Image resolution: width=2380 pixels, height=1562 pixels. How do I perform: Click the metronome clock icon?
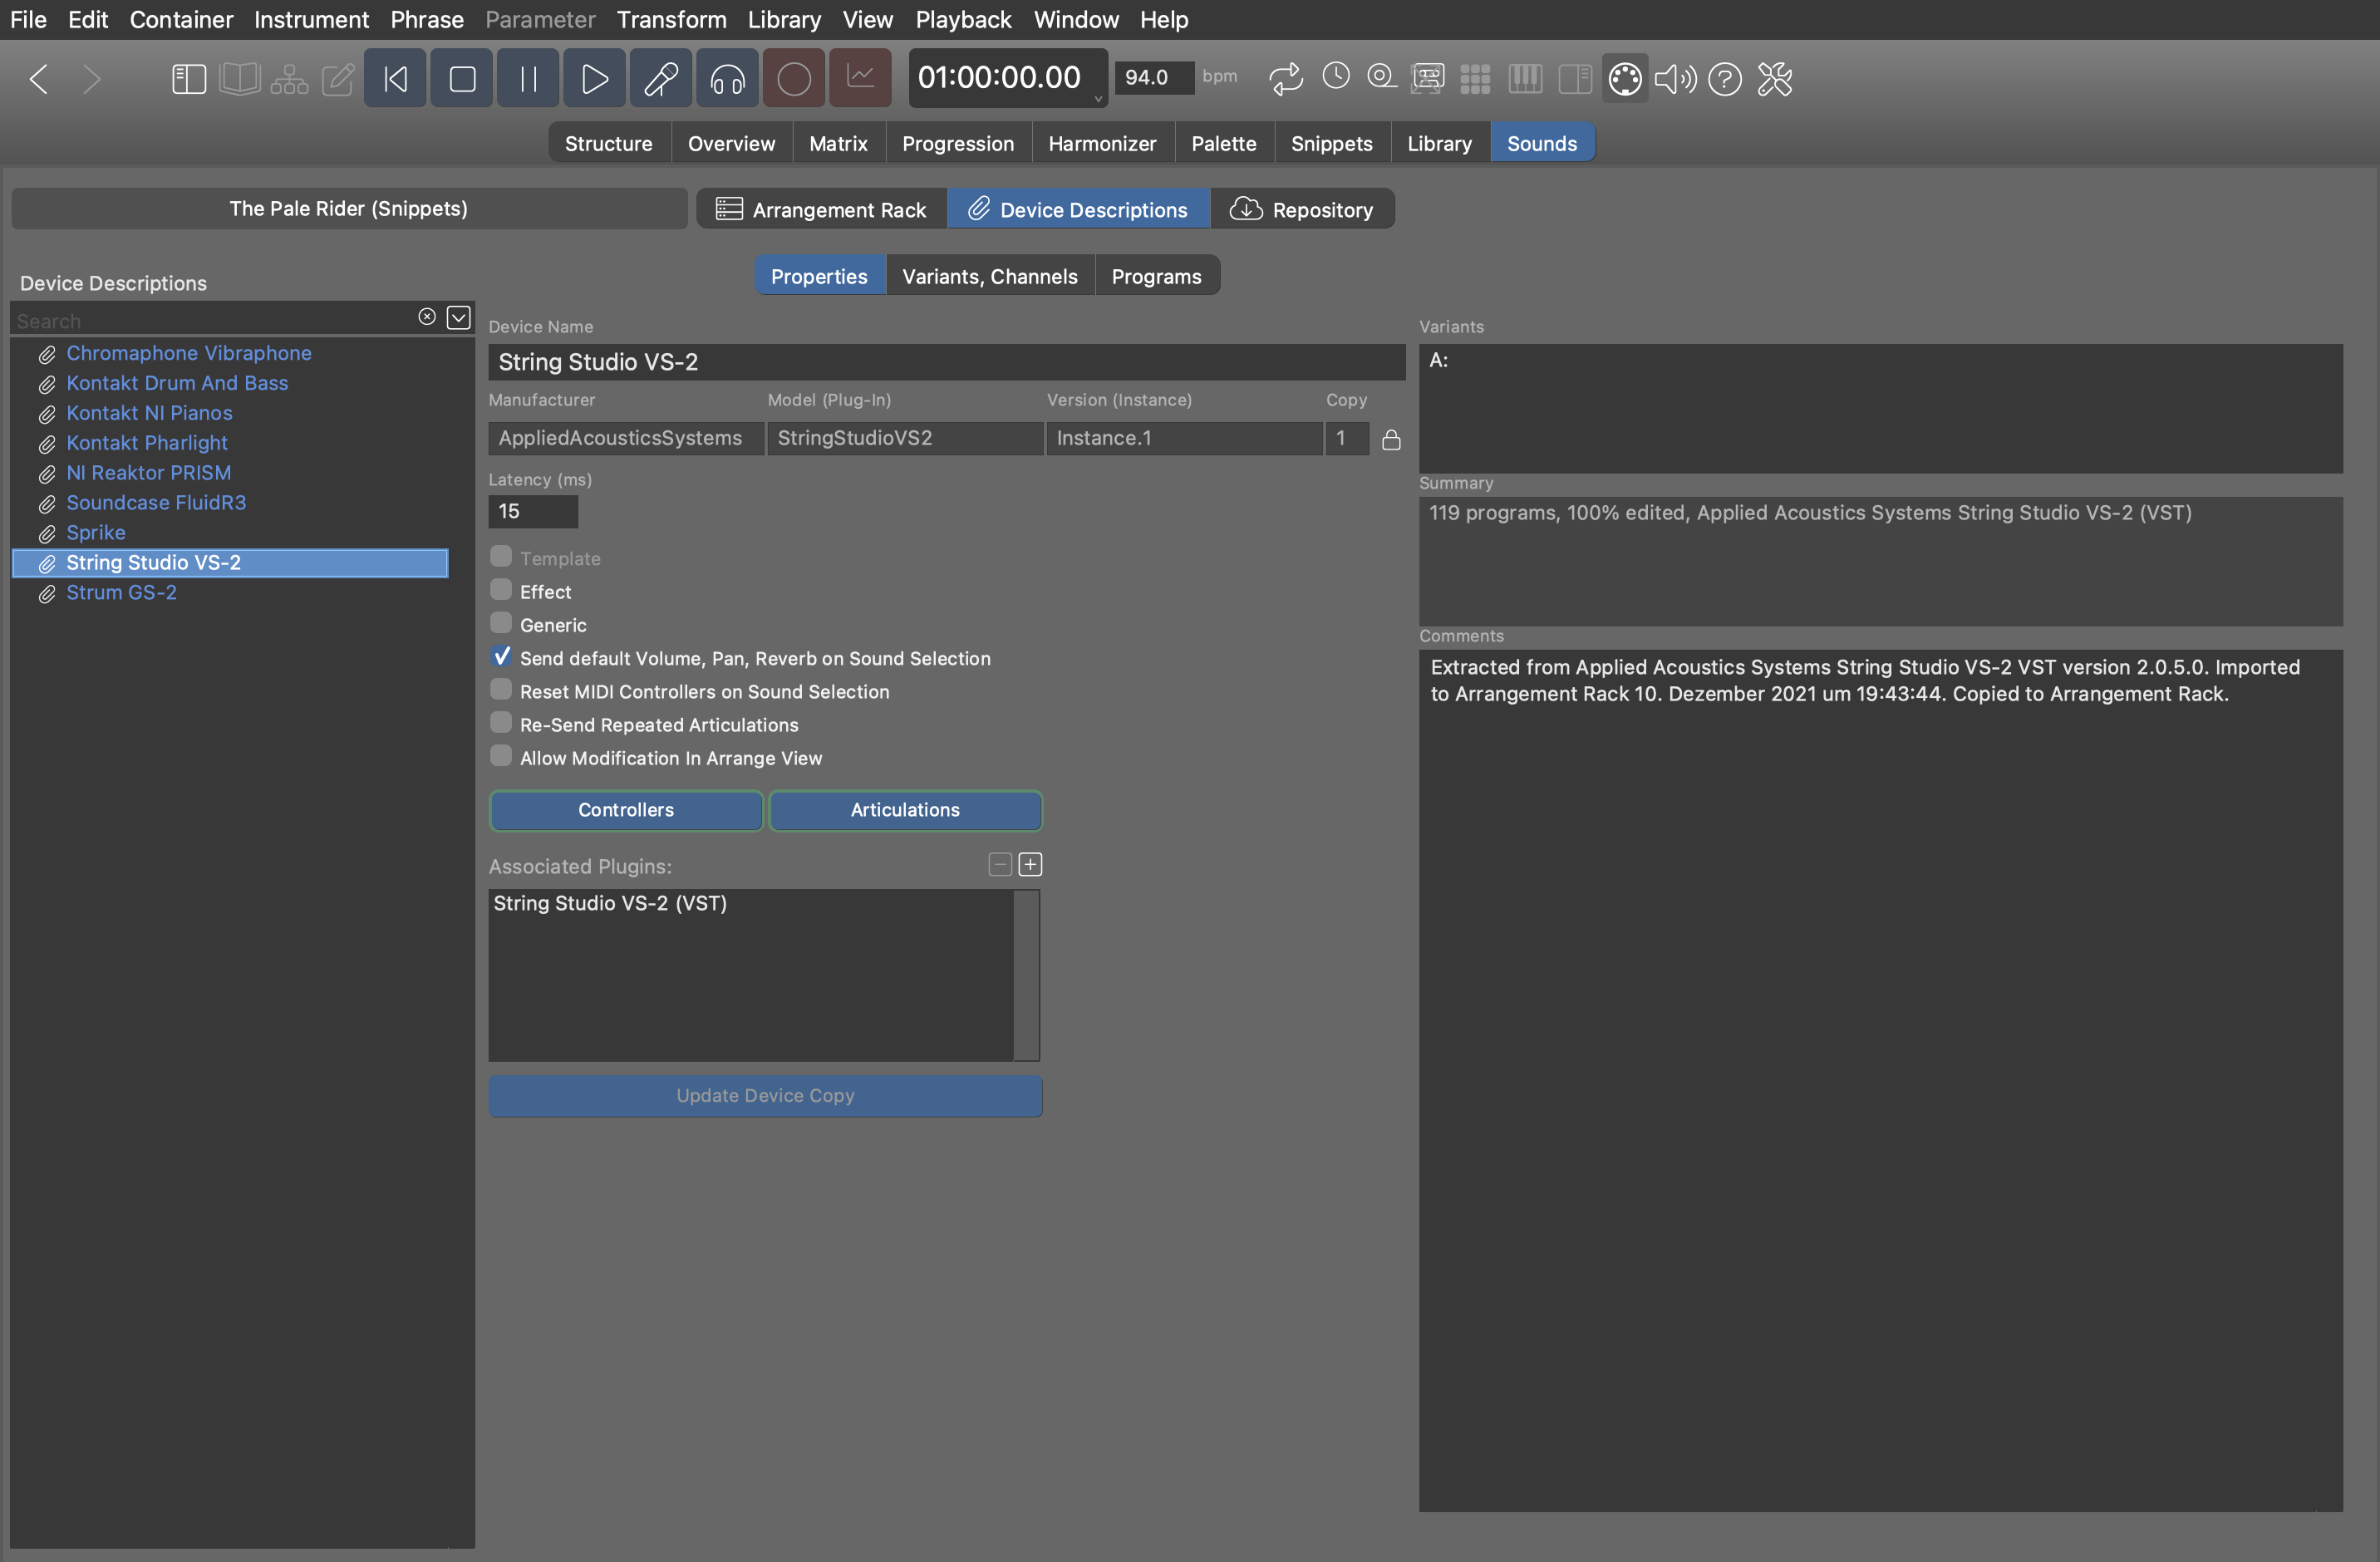1336,76
